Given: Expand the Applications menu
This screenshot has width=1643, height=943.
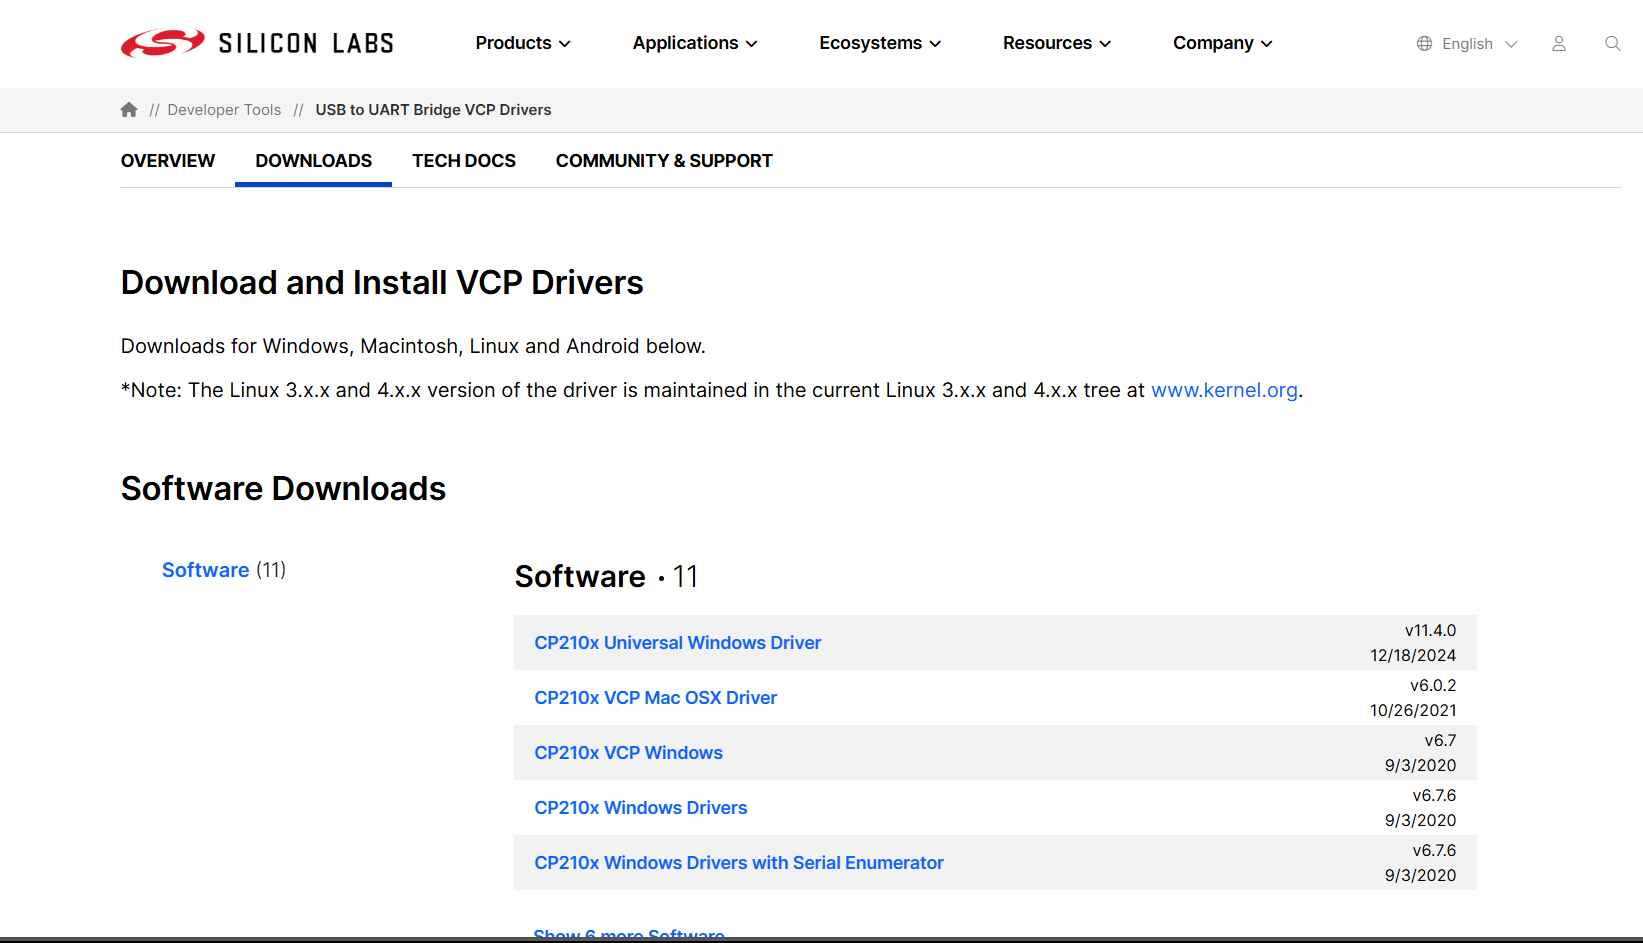Looking at the screenshot, I should click(x=695, y=43).
